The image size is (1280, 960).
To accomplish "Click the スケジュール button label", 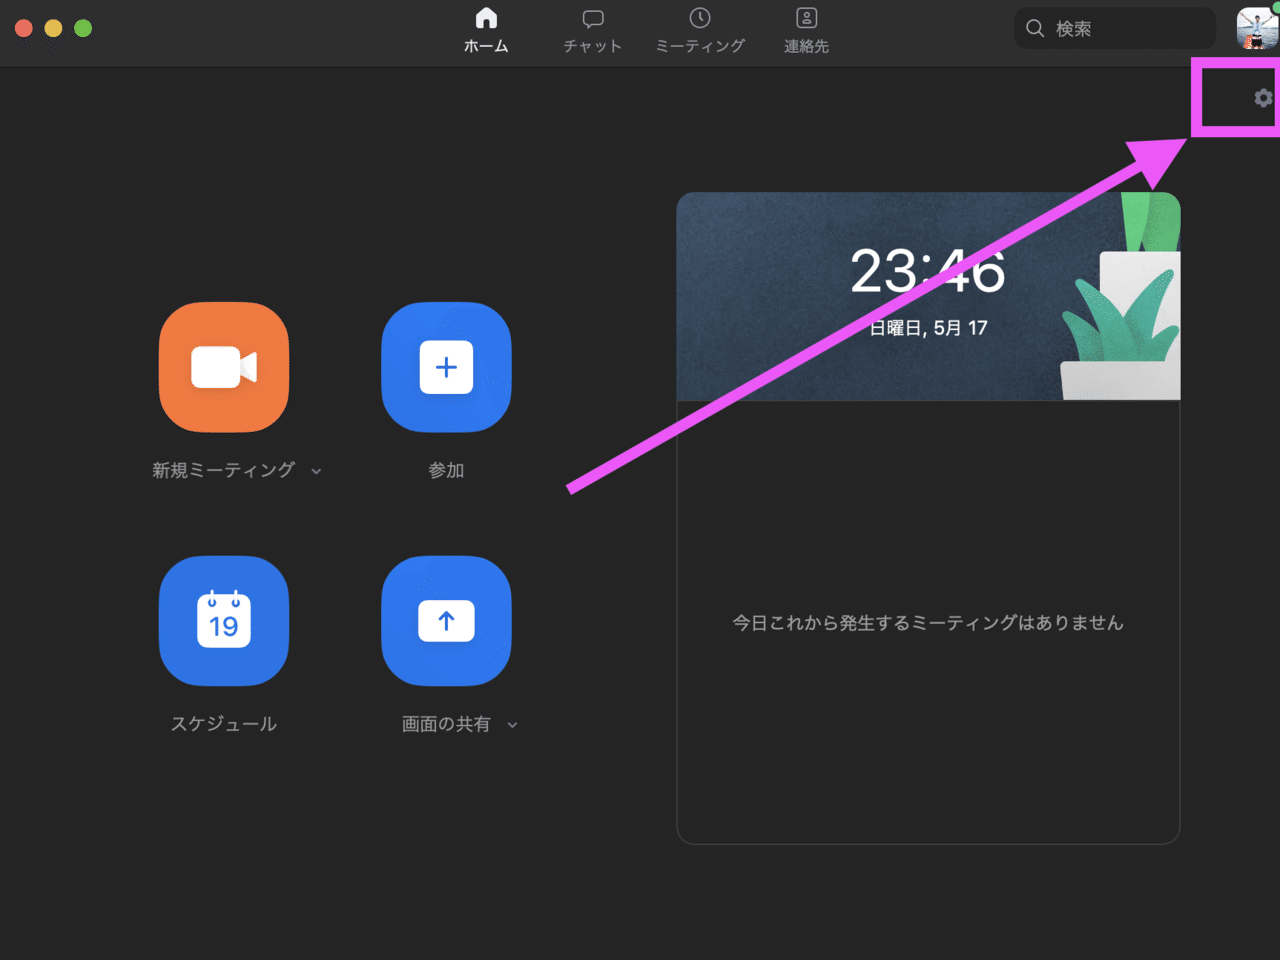I will click(223, 723).
